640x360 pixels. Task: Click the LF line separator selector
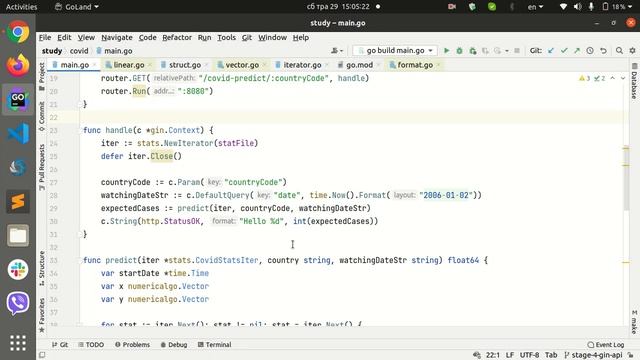pyautogui.click(x=510, y=355)
